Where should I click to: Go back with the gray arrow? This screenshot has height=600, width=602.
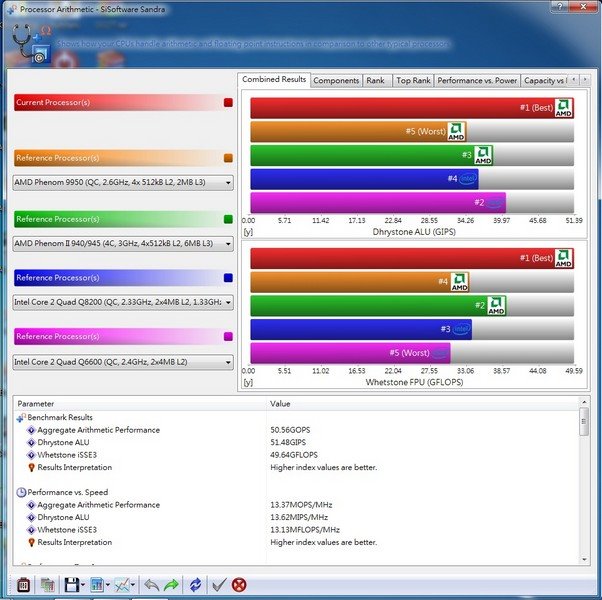click(152, 585)
